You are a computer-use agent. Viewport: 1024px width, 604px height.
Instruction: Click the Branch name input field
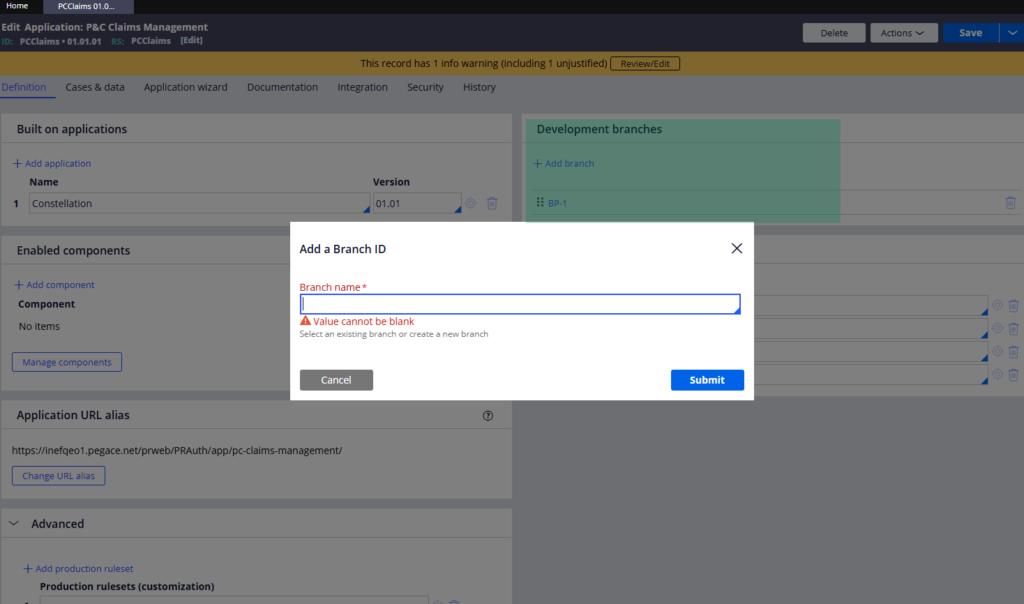pyautogui.click(x=520, y=304)
